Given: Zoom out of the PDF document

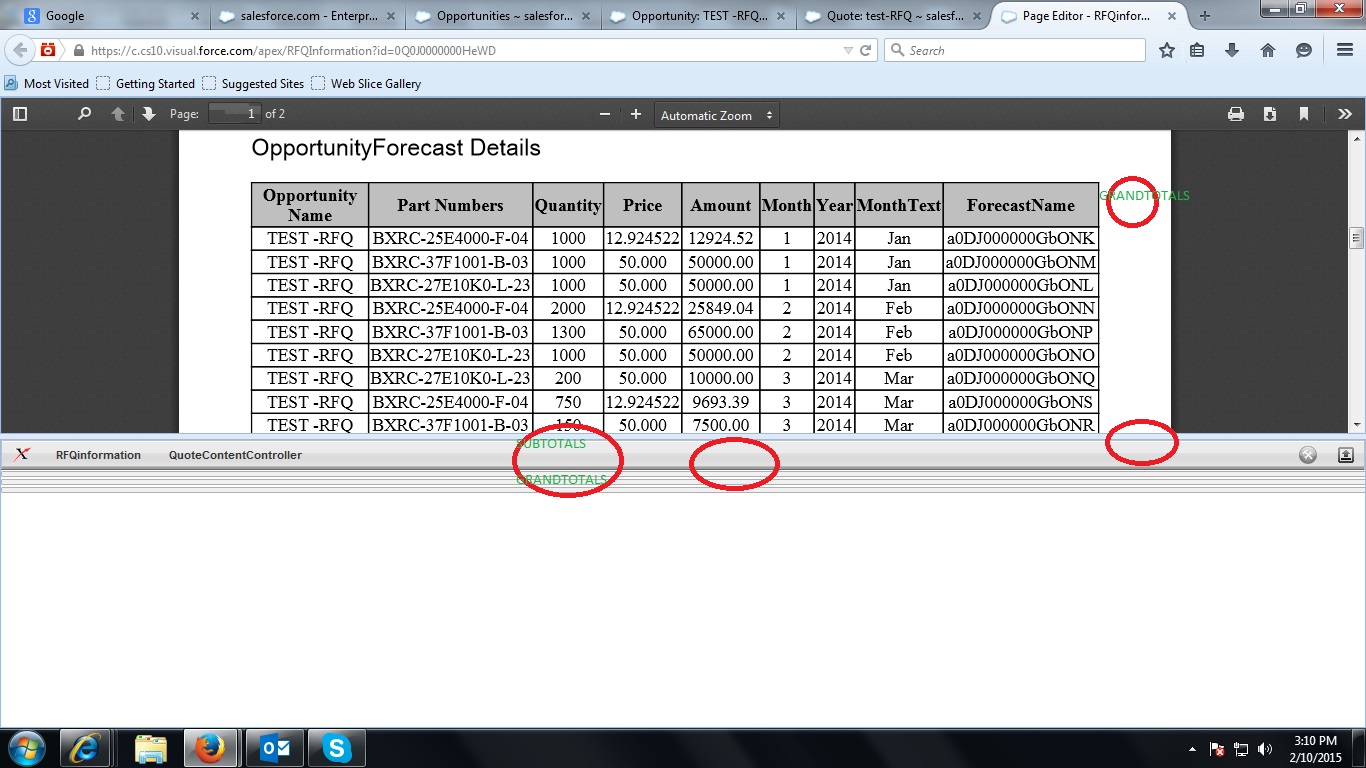Looking at the screenshot, I should tap(605, 114).
